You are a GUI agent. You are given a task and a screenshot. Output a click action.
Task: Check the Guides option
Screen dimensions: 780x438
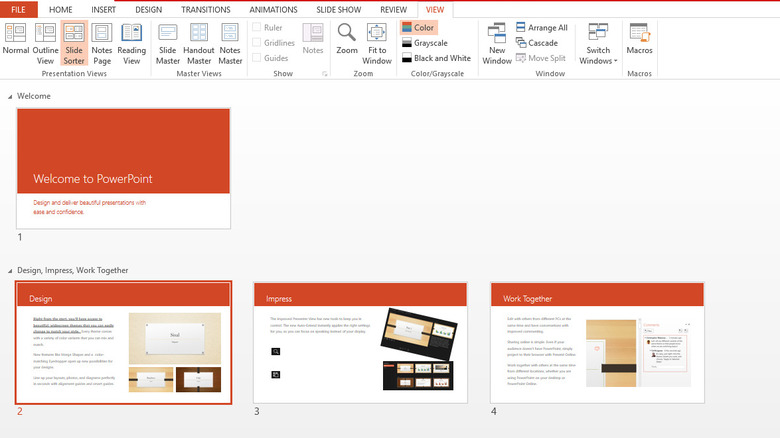[x=257, y=58]
